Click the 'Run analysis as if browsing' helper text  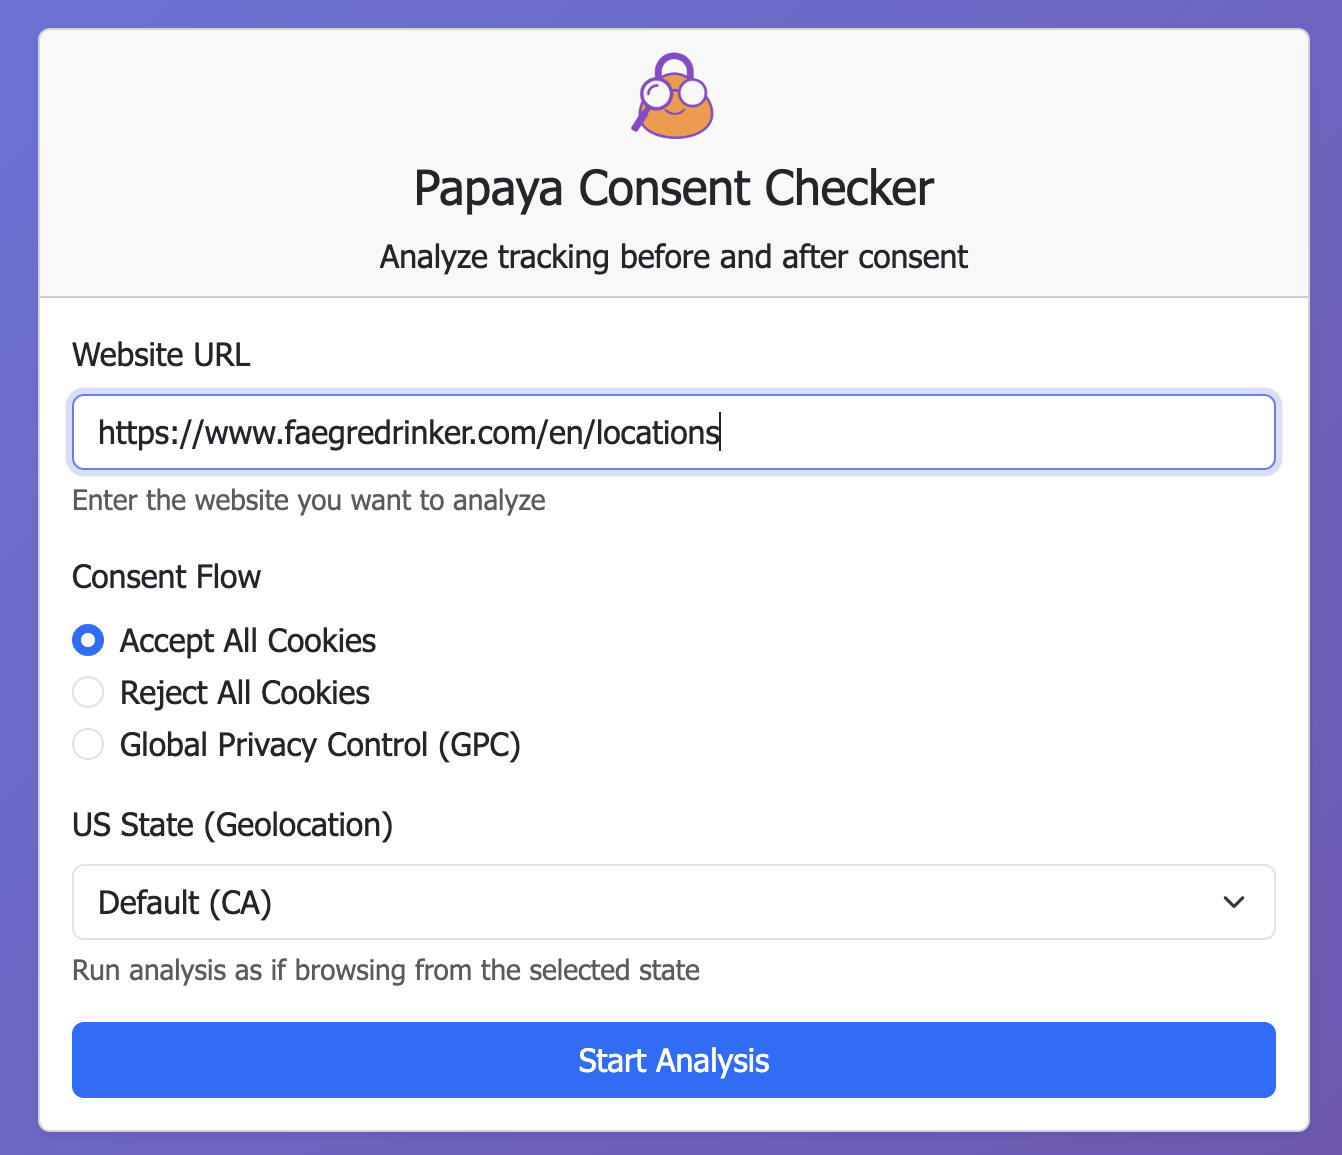coord(386,970)
